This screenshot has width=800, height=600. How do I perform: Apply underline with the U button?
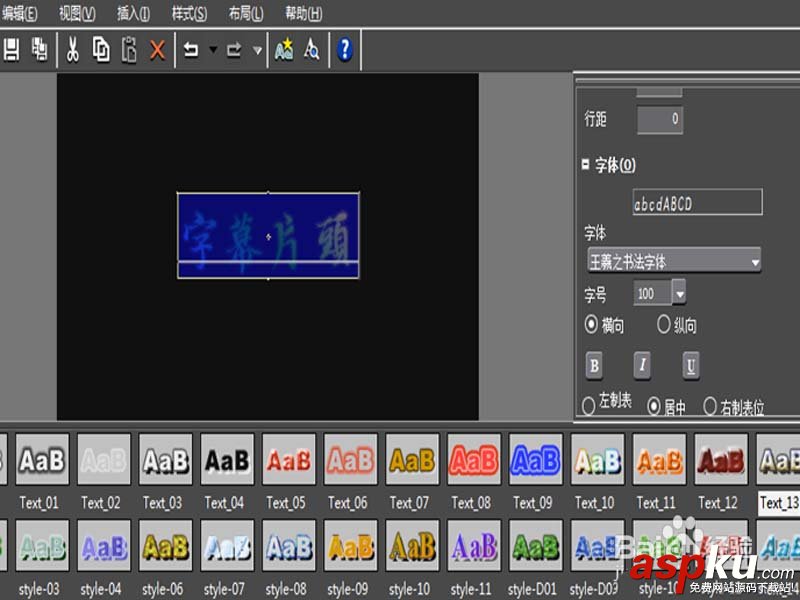click(690, 366)
